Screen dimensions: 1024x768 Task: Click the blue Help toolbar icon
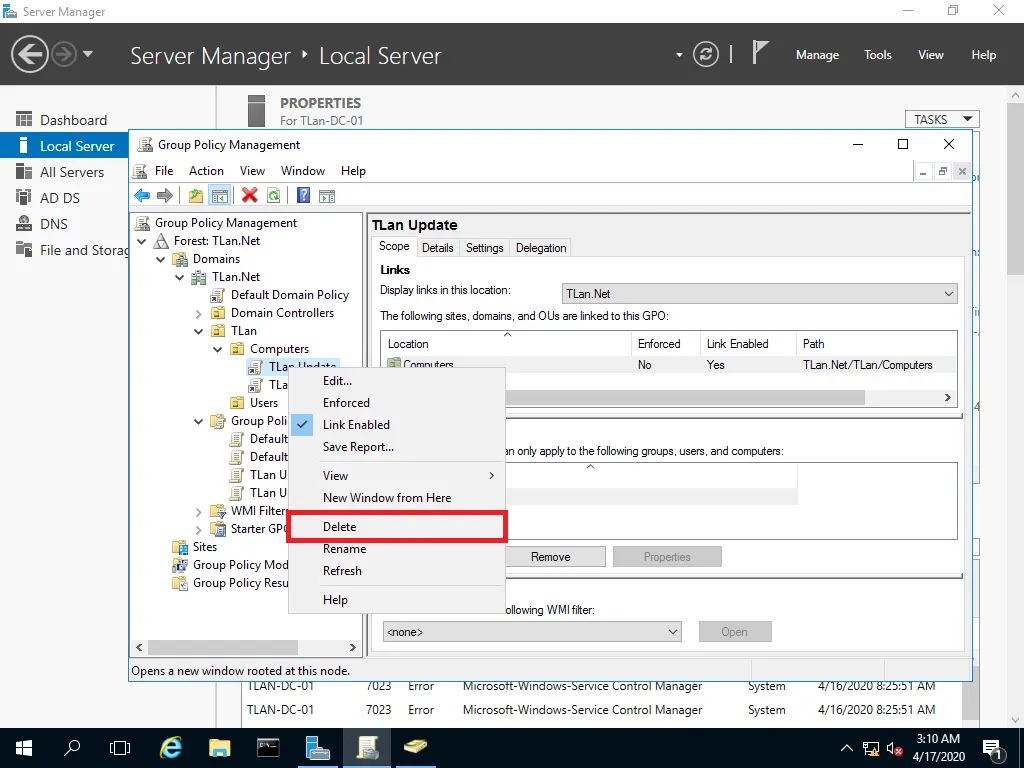(x=303, y=195)
